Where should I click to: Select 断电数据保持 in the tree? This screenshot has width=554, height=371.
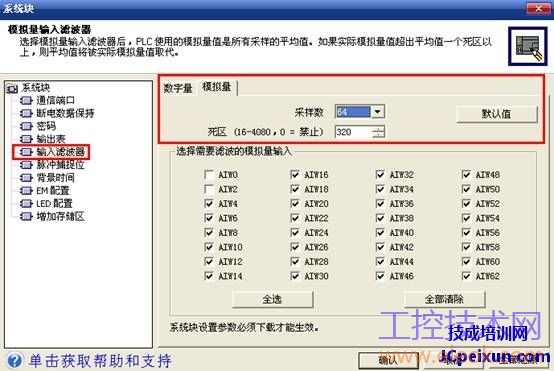65,113
